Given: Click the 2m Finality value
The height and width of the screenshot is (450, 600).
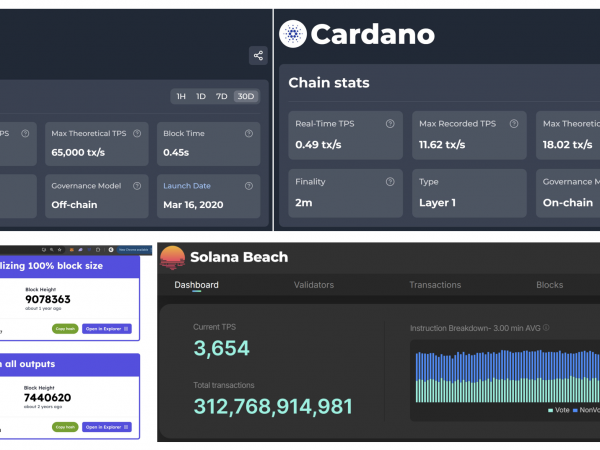Looking at the screenshot, I should coord(303,203).
